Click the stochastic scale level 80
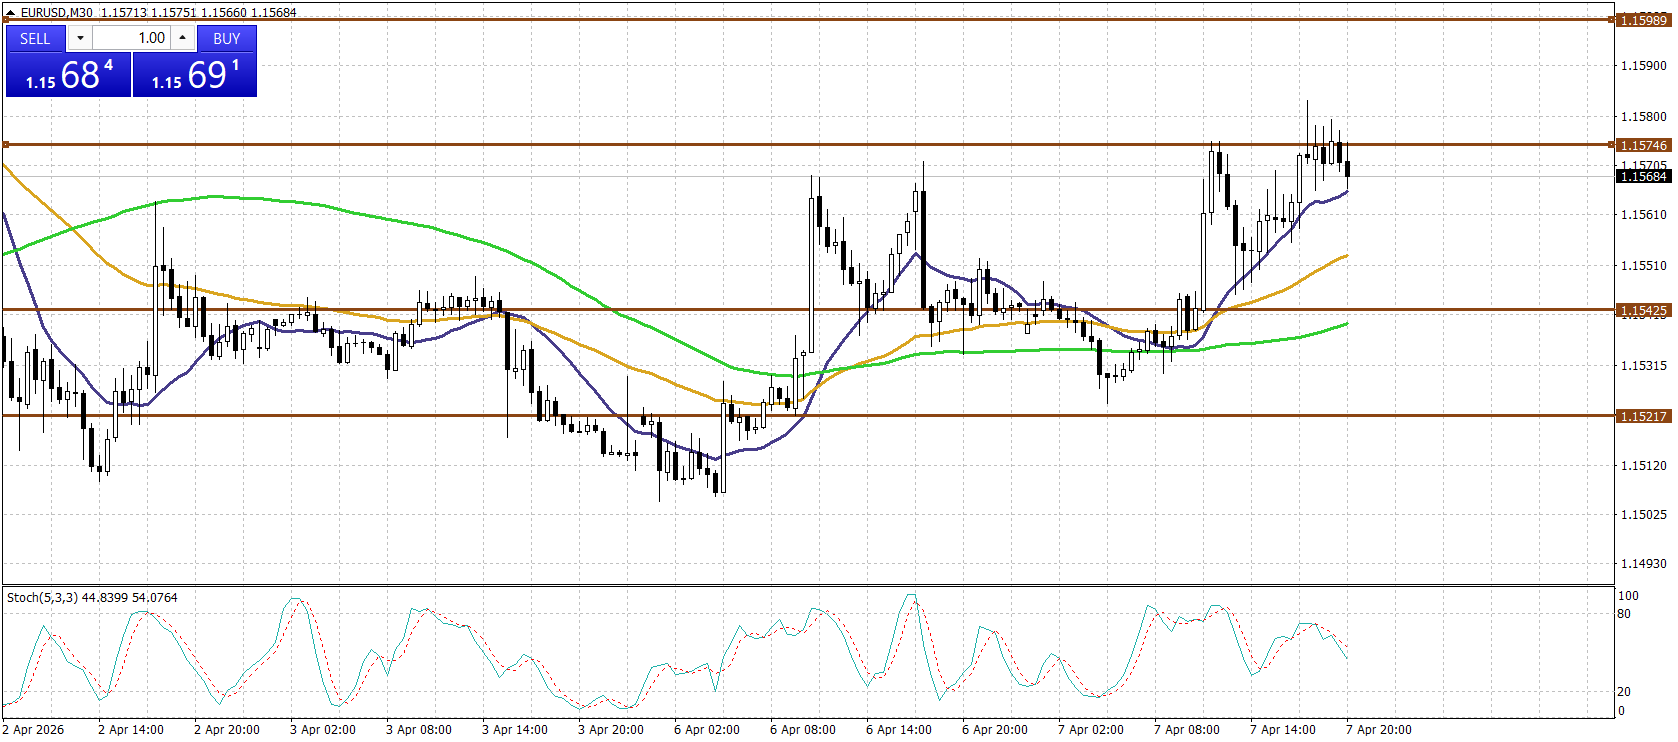Viewport: 1678px width, 742px height. tap(1624, 614)
